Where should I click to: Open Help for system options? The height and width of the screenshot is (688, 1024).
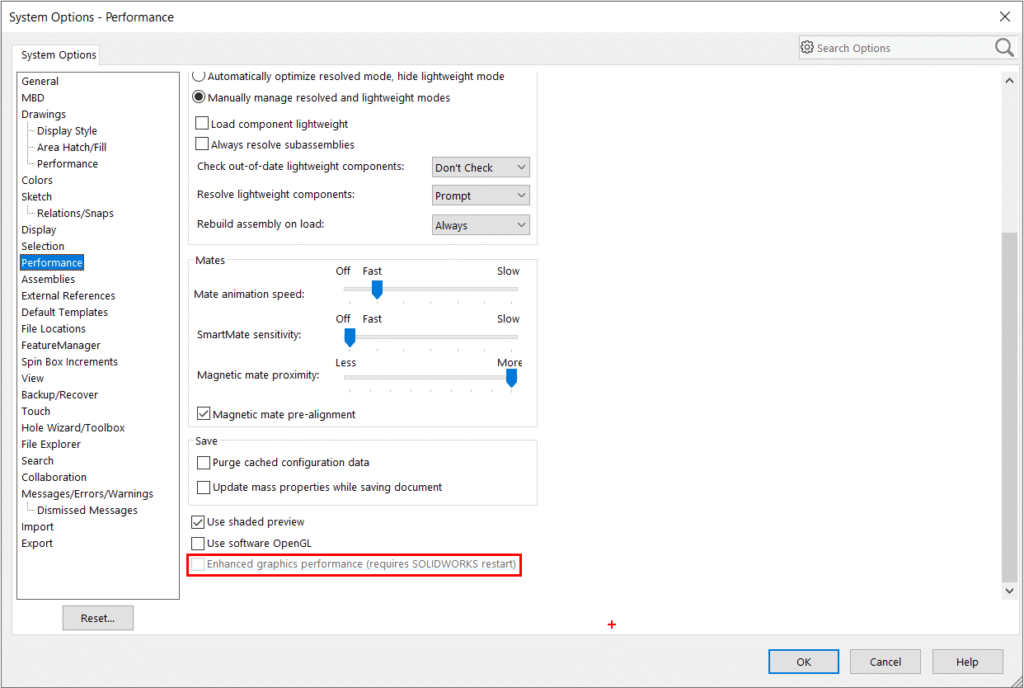tap(967, 661)
